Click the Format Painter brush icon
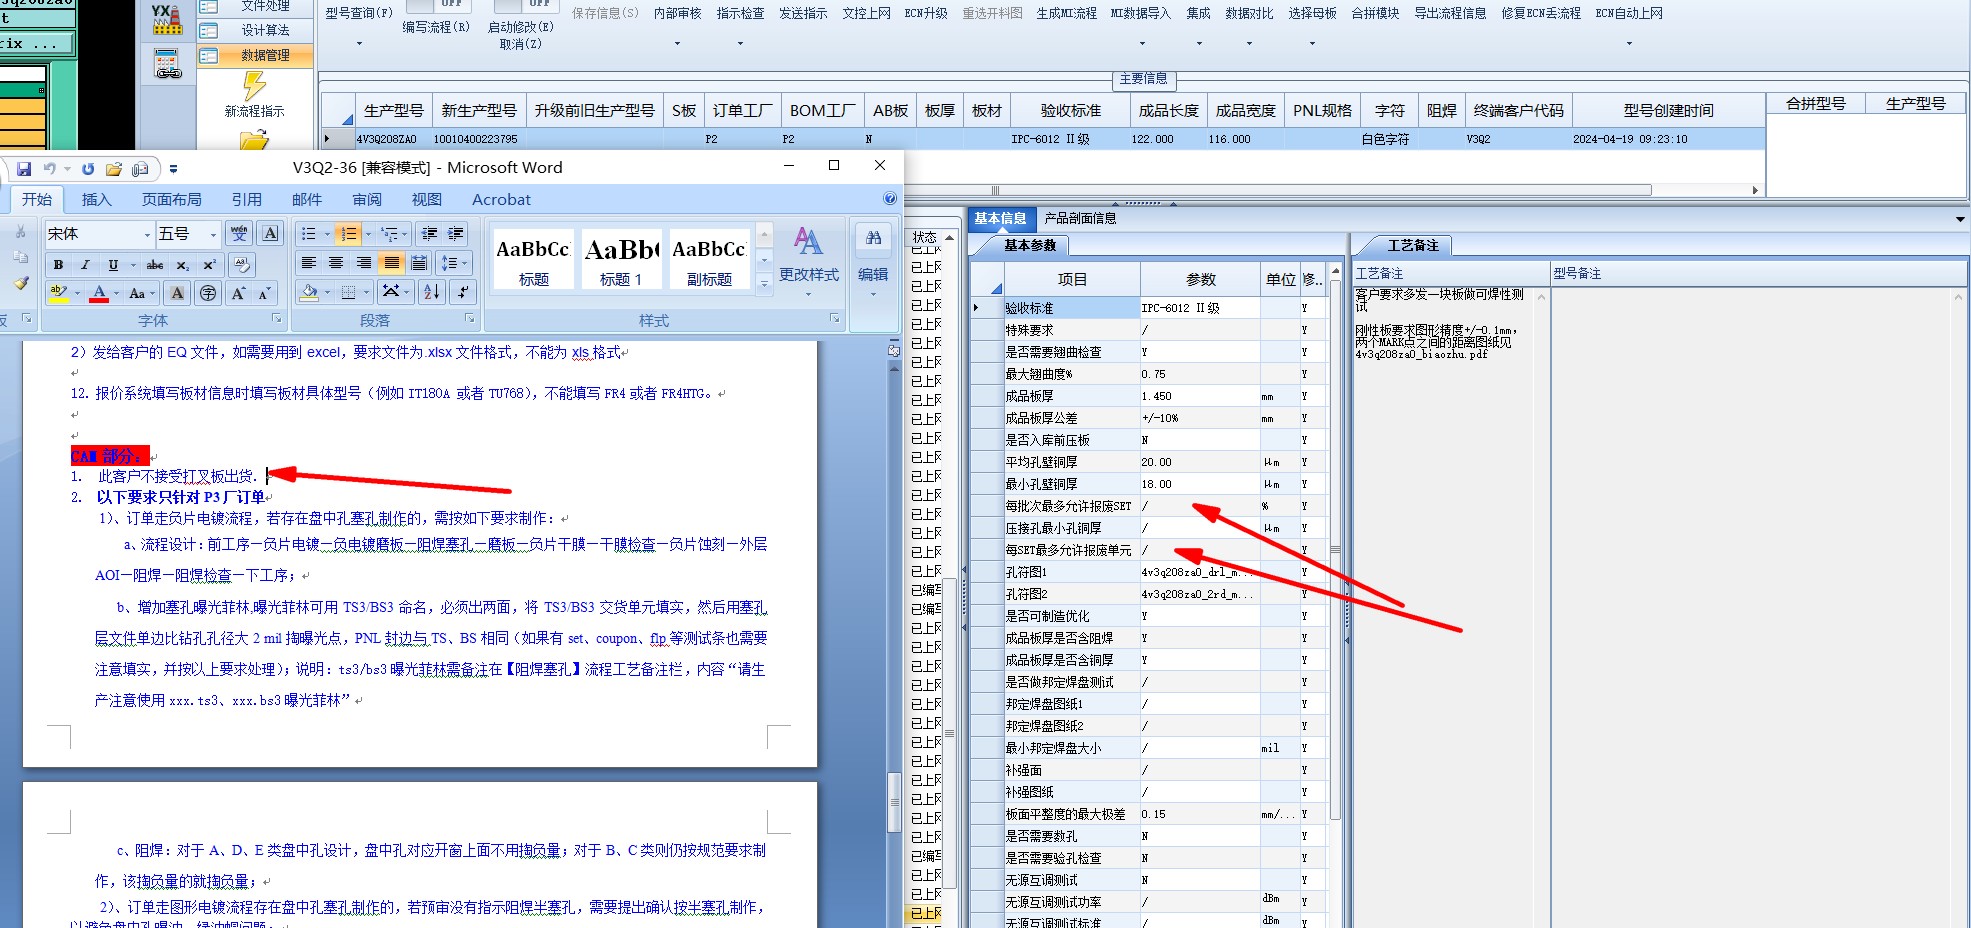 21,283
